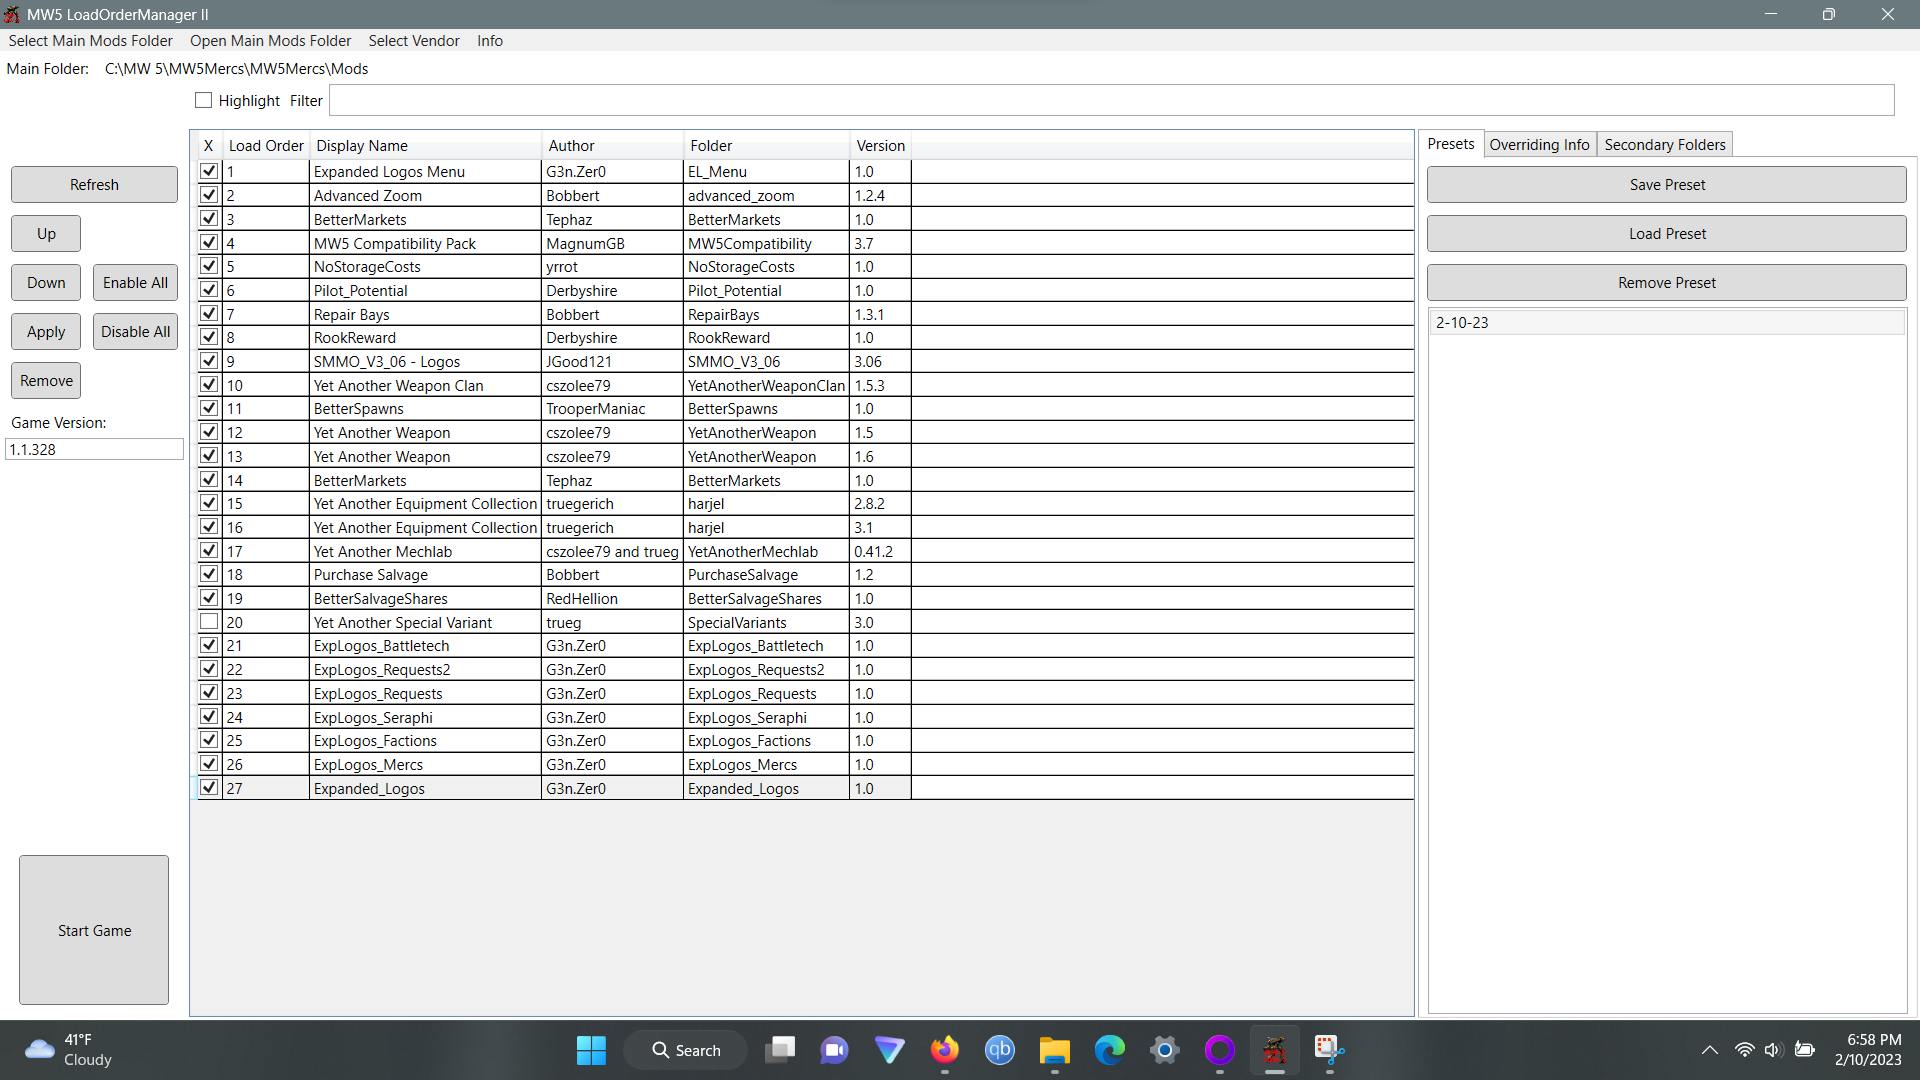The image size is (1920, 1080).
Task: Uncheck MW5 Compatibility Pack mod
Action: (209, 242)
